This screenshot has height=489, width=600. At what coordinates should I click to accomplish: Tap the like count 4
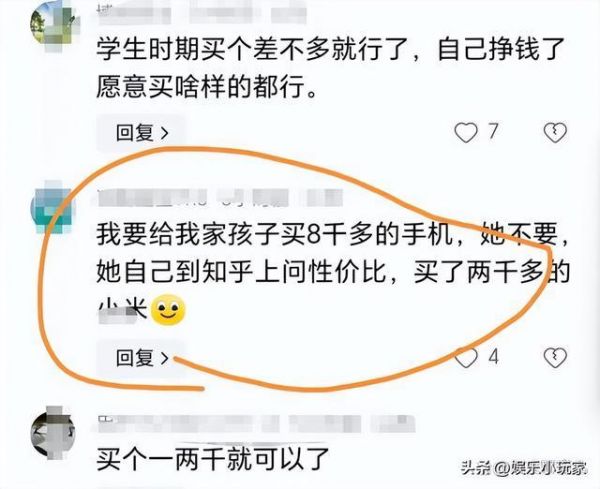[x=494, y=357]
